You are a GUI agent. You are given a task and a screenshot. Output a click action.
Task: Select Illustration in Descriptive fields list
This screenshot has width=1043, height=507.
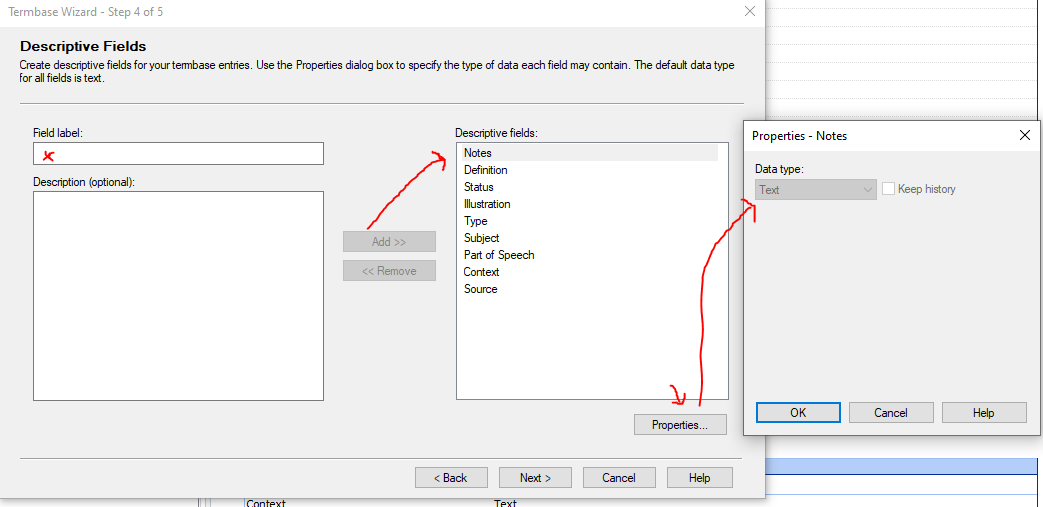(488, 204)
